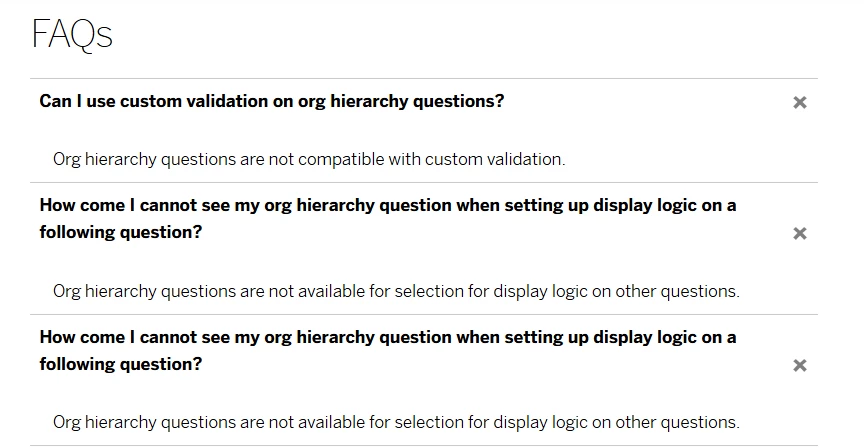This screenshot has width=864, height=448.
Task: Collapse the last FAQ about display logic
Action: pos(387,350)
